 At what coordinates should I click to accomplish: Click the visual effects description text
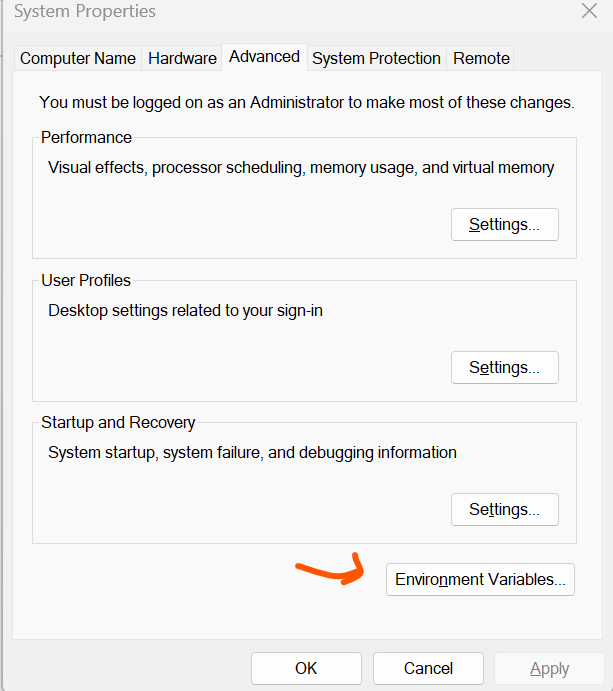coord(300,168)
